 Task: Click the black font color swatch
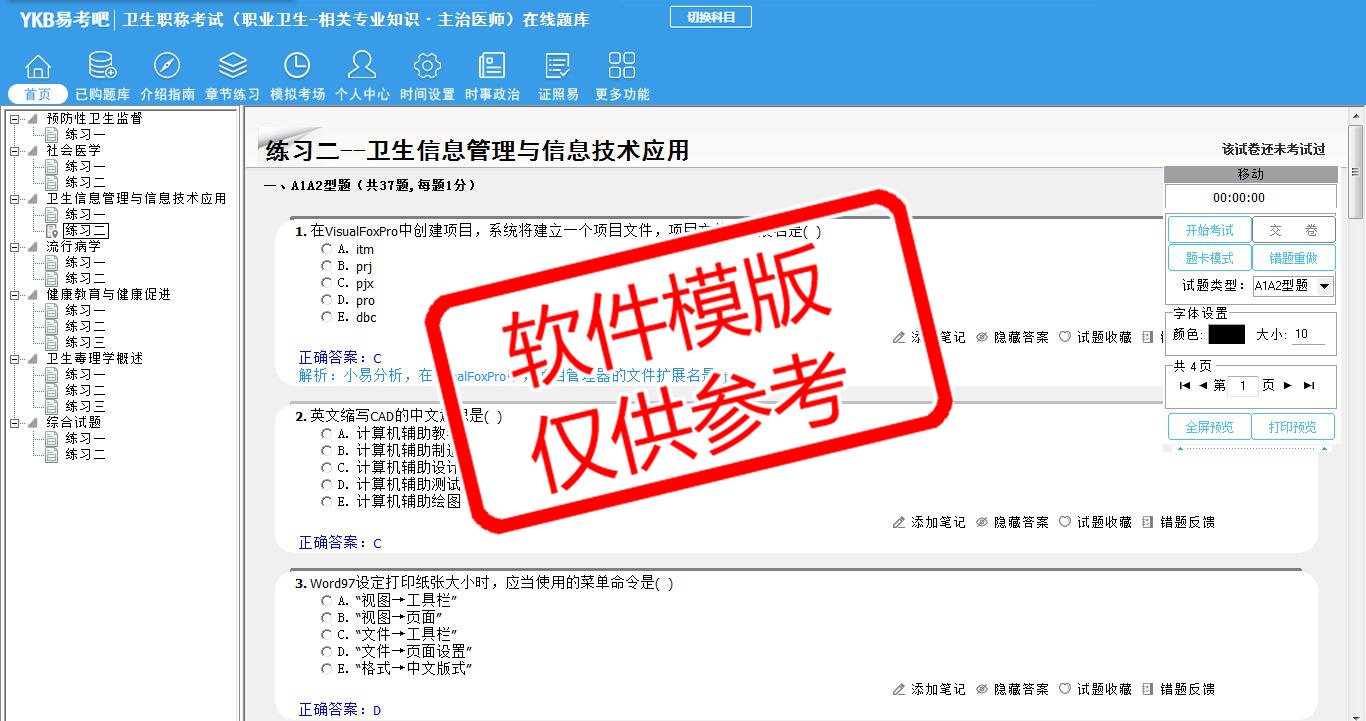click(x=1226, y=335)
